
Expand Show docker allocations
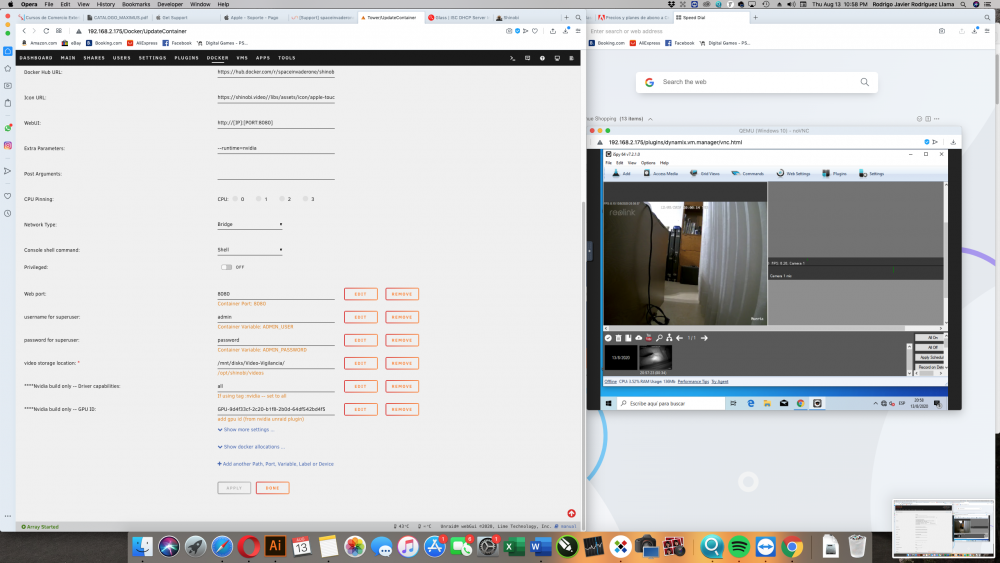[x=251, y=447]
